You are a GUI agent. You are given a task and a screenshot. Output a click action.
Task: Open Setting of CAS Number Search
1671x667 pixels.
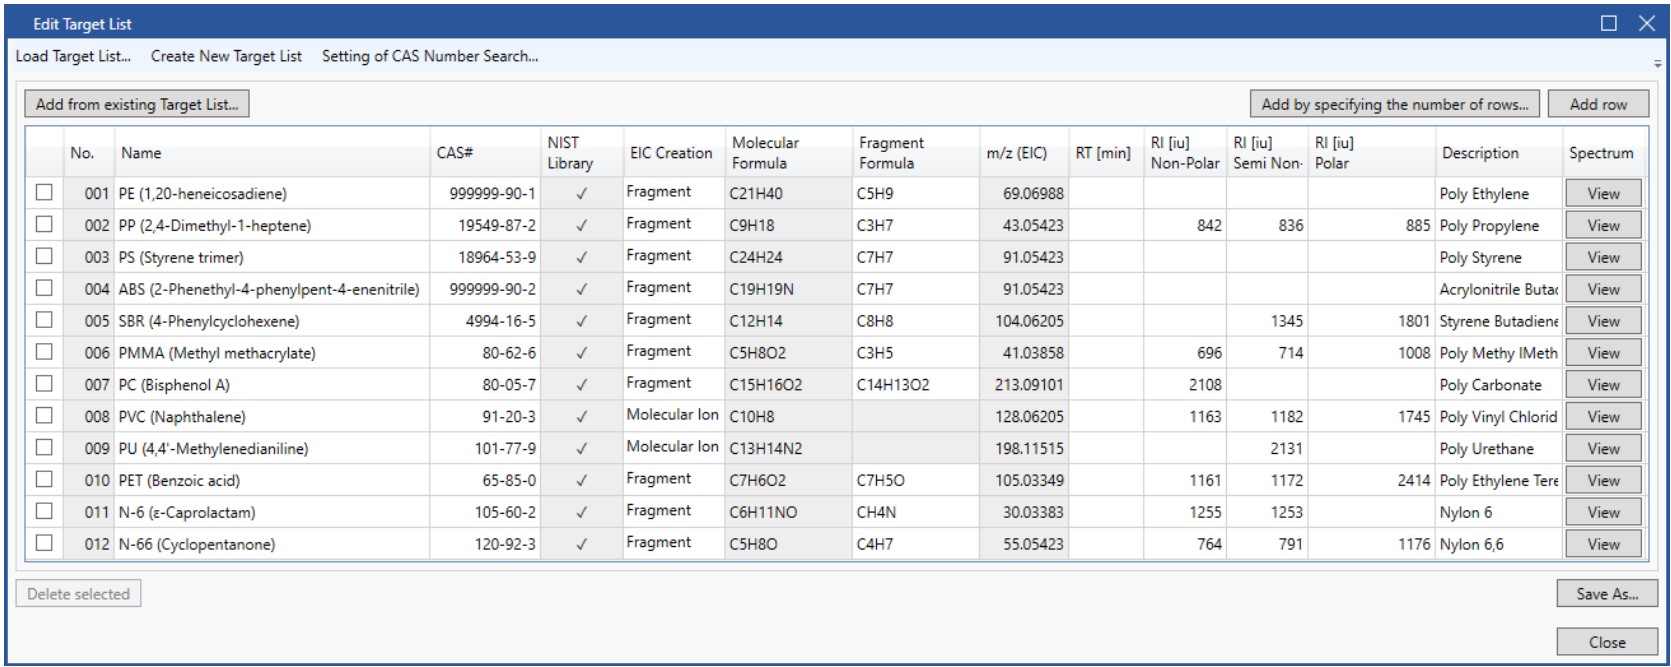click(x=429, y=56)
